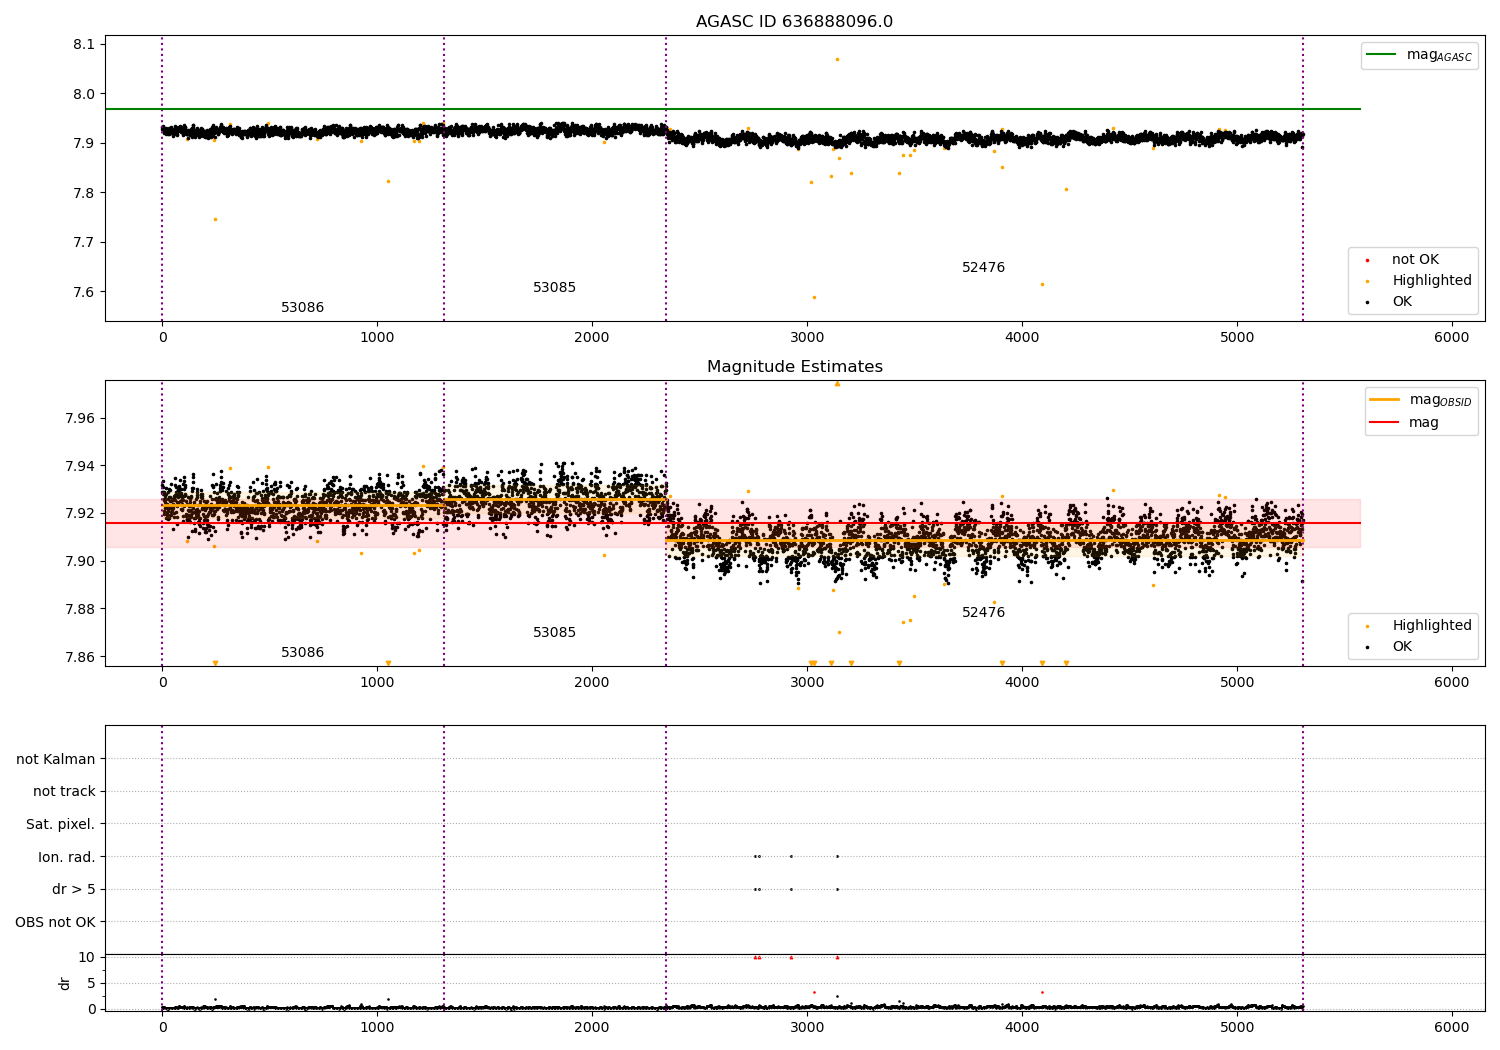Click obsid label 52476 in top plot
This screenshot has height=1050, width=1500.
[983, 268]
